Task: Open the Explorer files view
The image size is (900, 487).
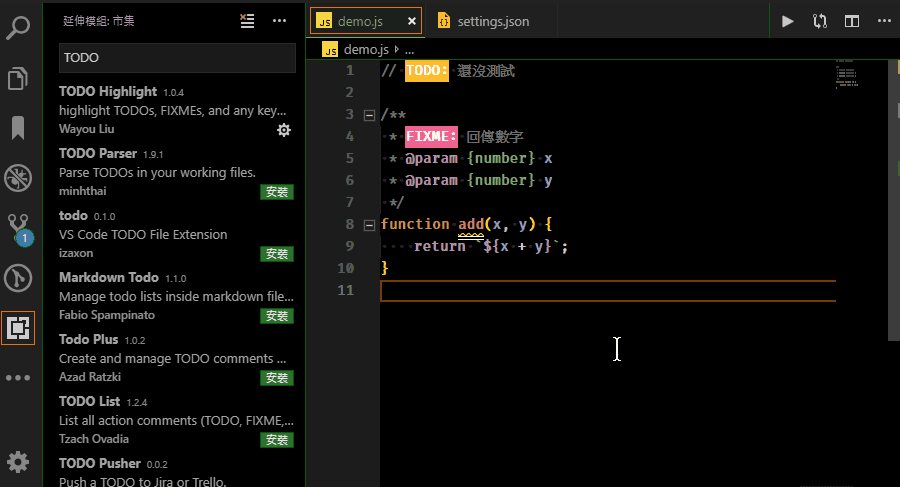Action: click(x=18, y=79)
